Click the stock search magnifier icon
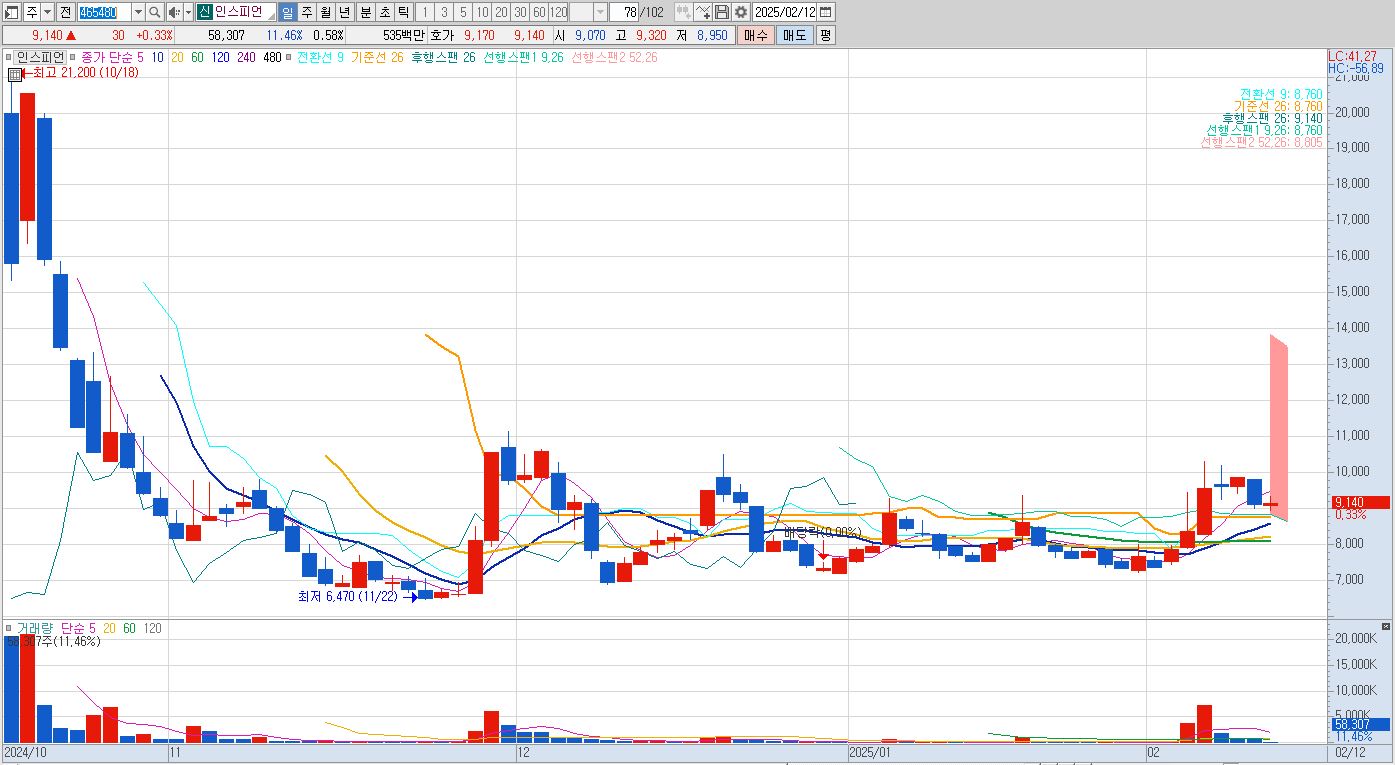Image resolution: width=1395 pixels, height=765 pixels. click(x=155, y=12)
